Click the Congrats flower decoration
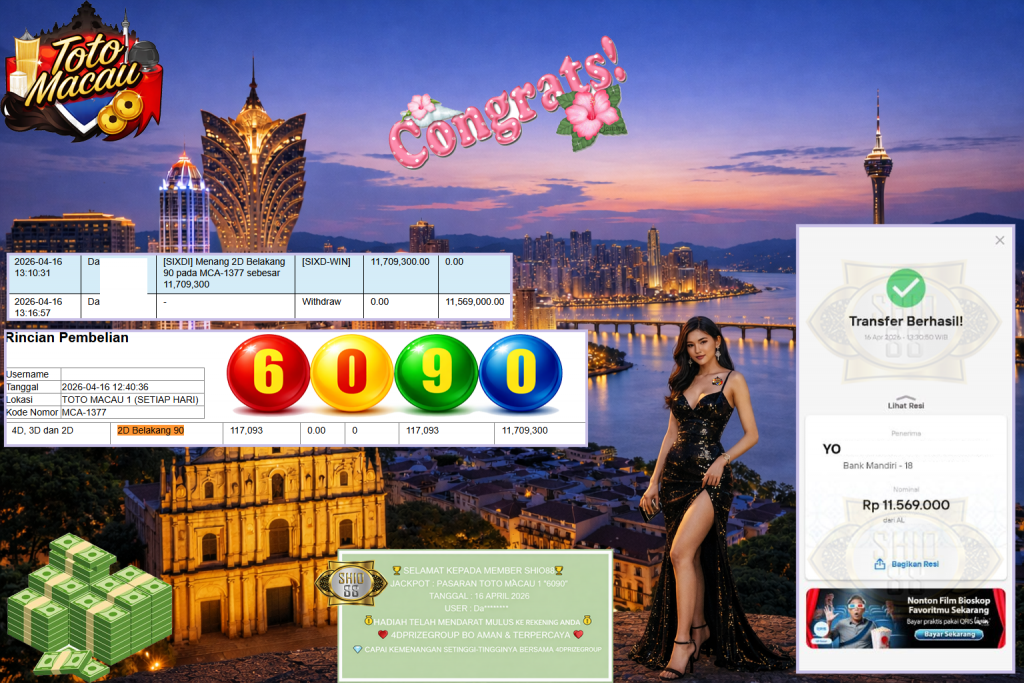The height and width of the screenshot is (683, 1024). click(592, 113)
